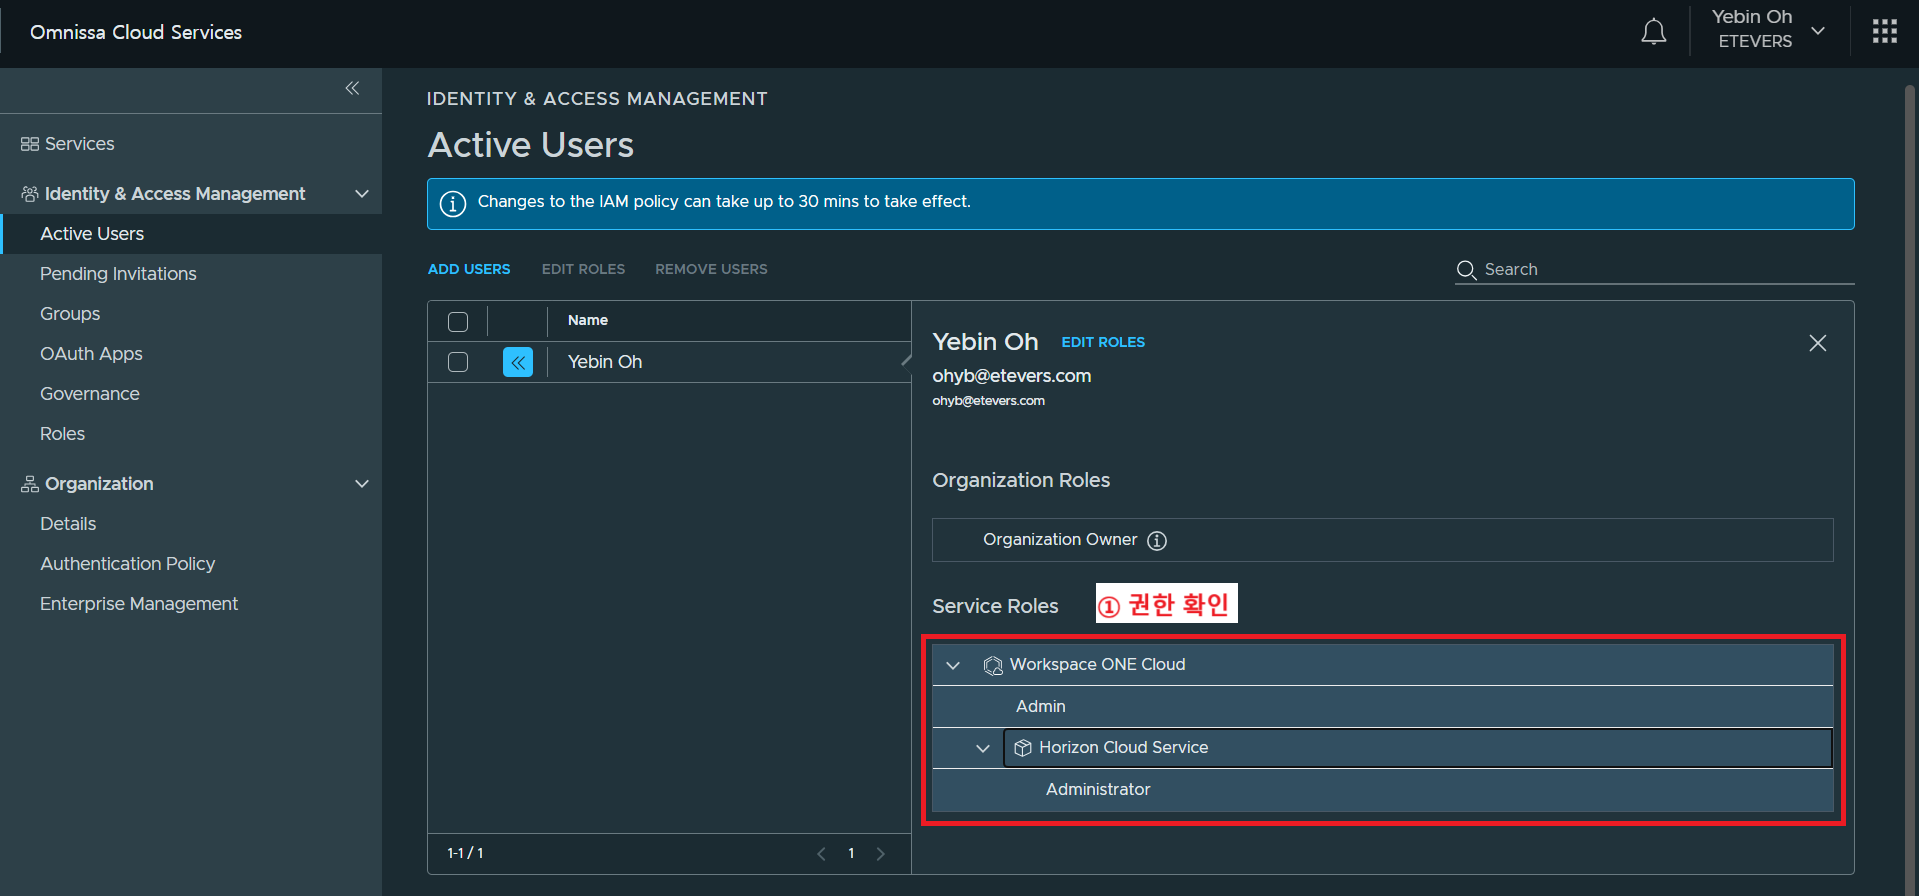Click EDIT ROLES link next to user name
Viewport: 1919px width, 896px height.
[1102, 342]
